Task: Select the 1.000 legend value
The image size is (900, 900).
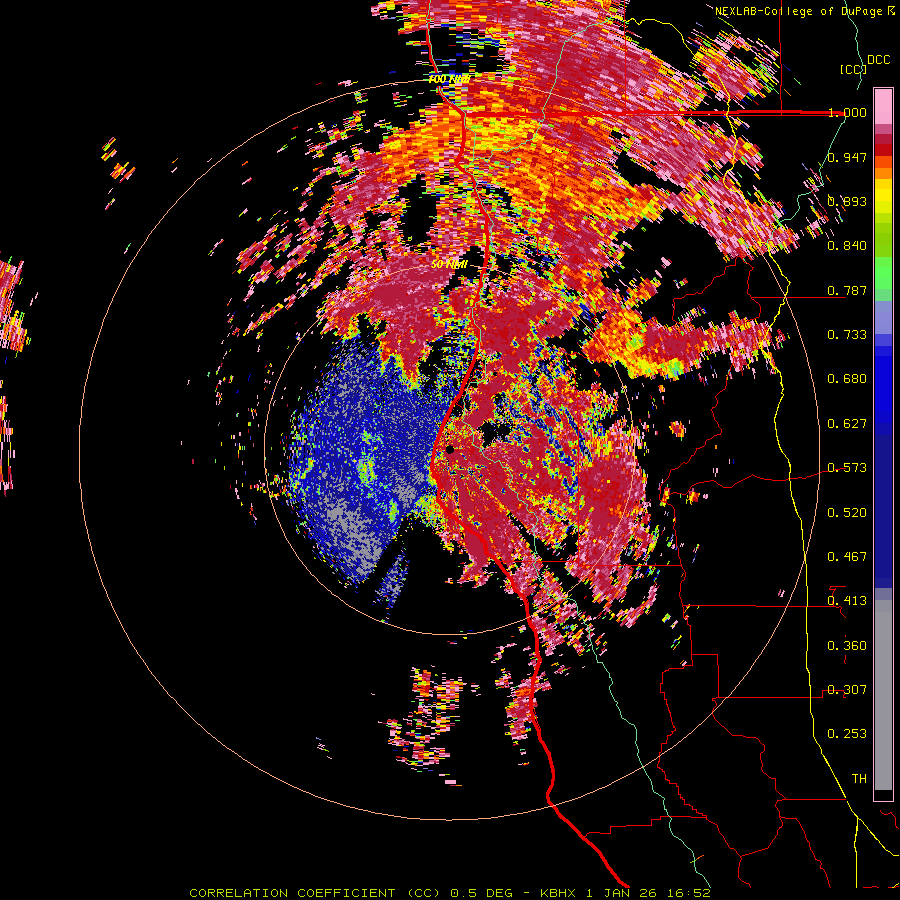Action: [847, 112]
